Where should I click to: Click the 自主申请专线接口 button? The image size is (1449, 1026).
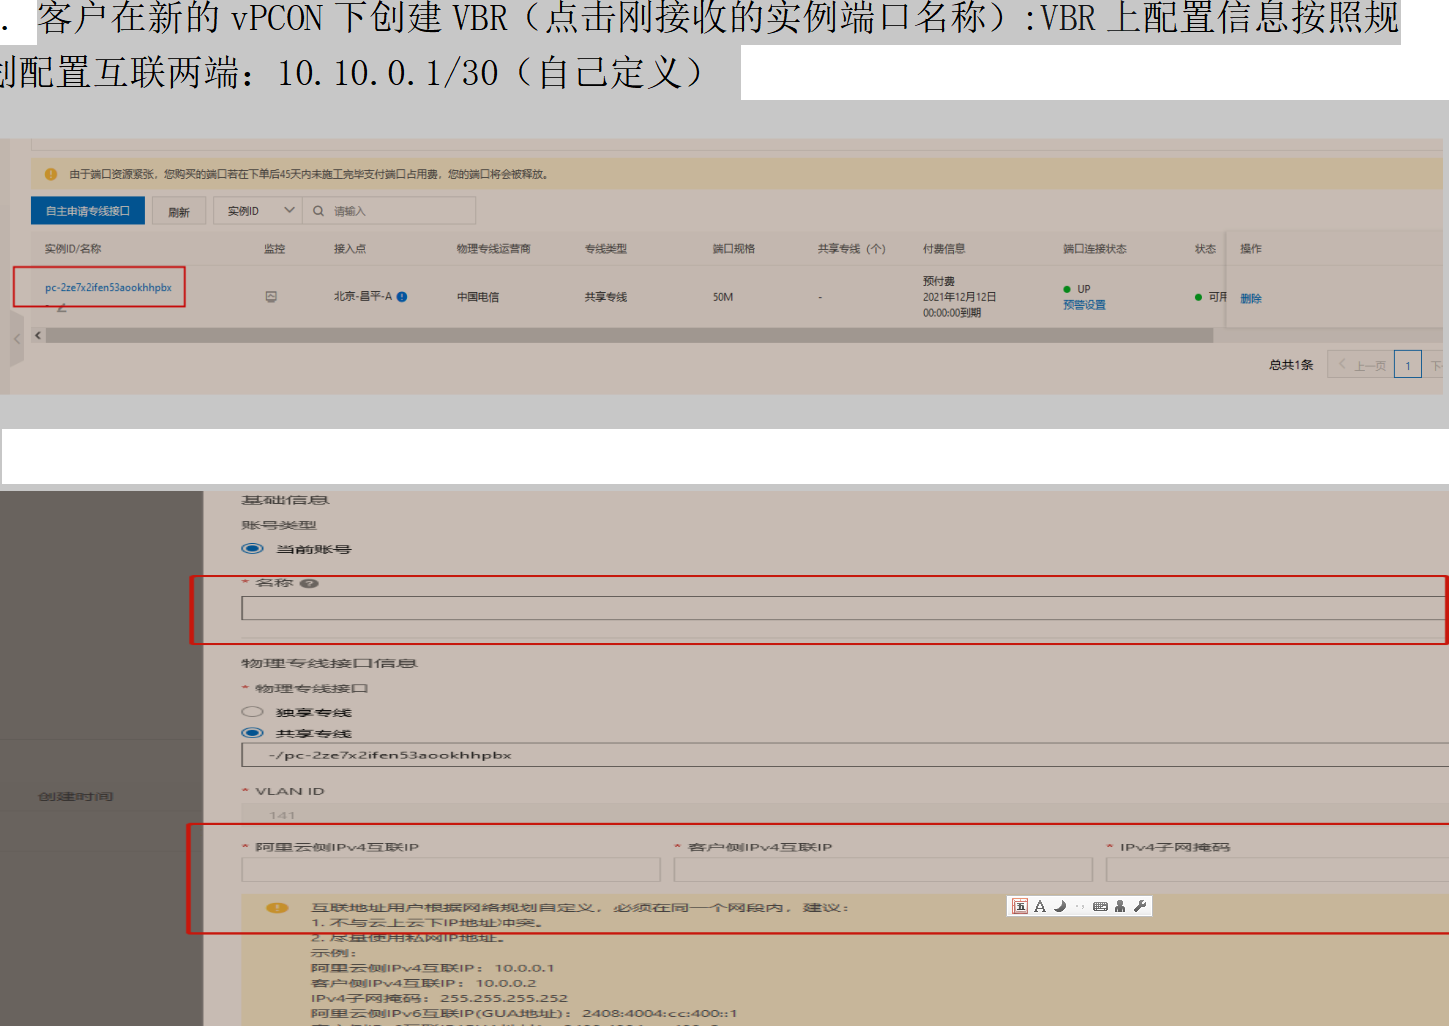point(88,211)
